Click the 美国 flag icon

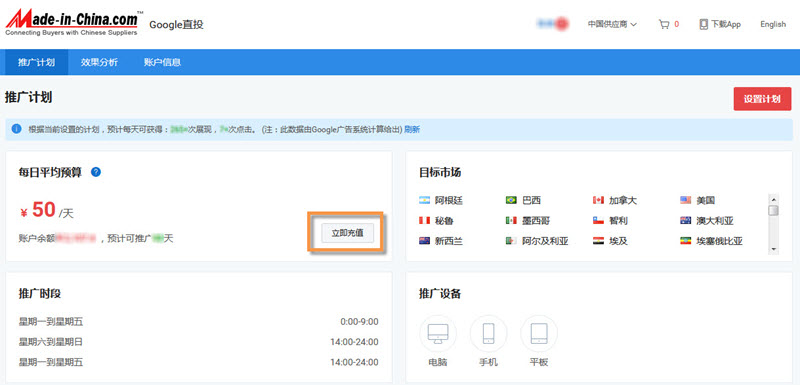click(686, 200)
